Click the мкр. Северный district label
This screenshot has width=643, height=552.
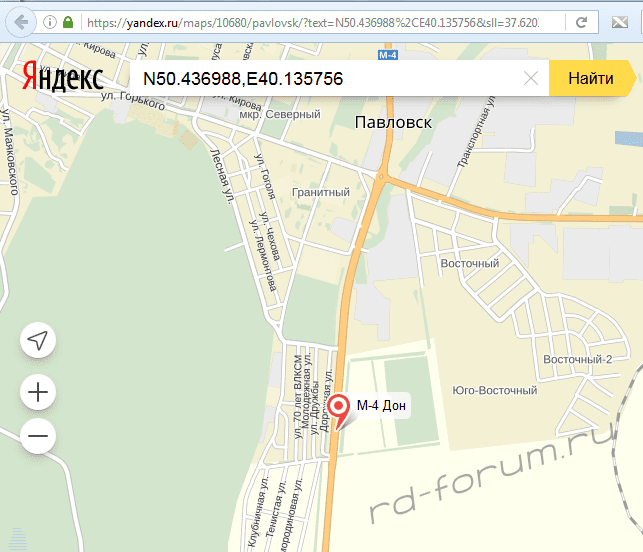point(276,113)
